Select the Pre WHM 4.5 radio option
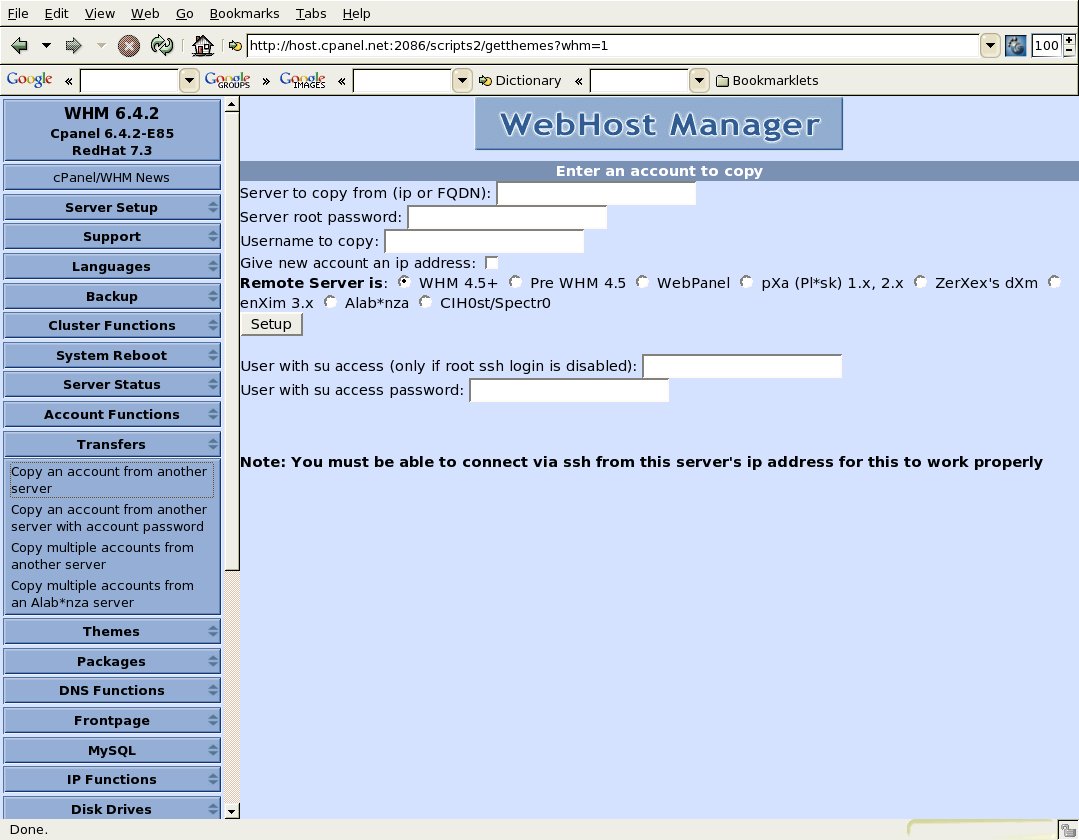 tap(516, 282)
